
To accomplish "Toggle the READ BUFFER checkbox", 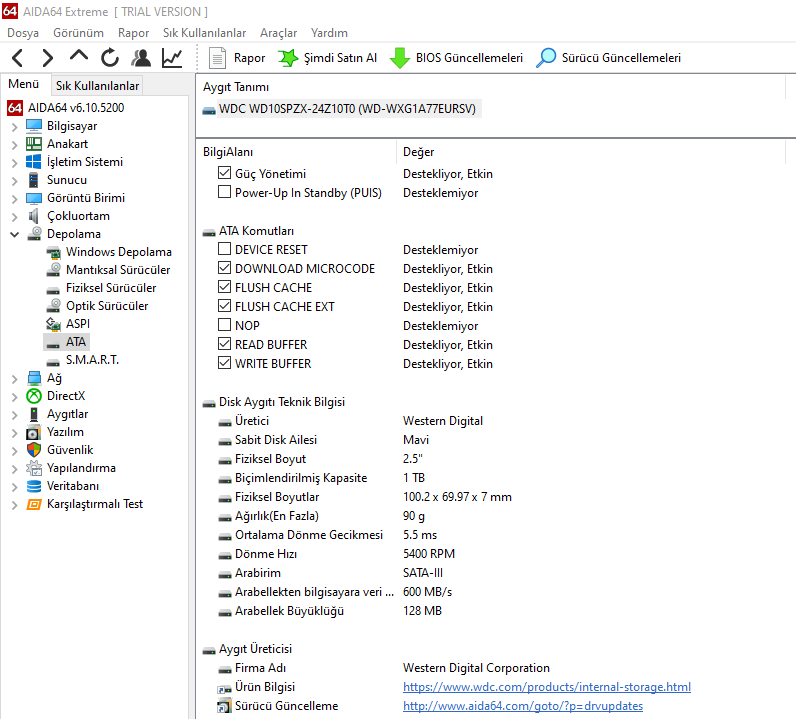I will click(x=224, y=344).
